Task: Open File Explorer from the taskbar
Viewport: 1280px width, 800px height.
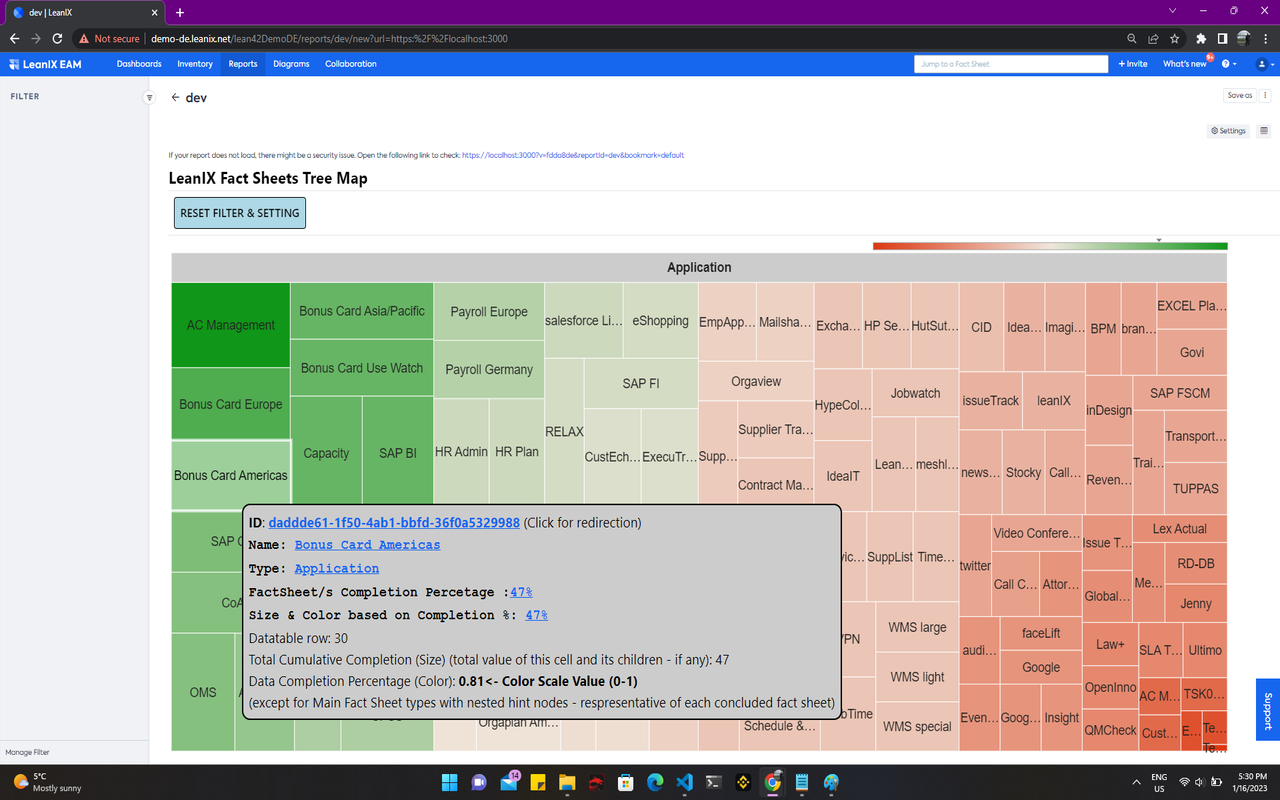Action: click(567, 782)
